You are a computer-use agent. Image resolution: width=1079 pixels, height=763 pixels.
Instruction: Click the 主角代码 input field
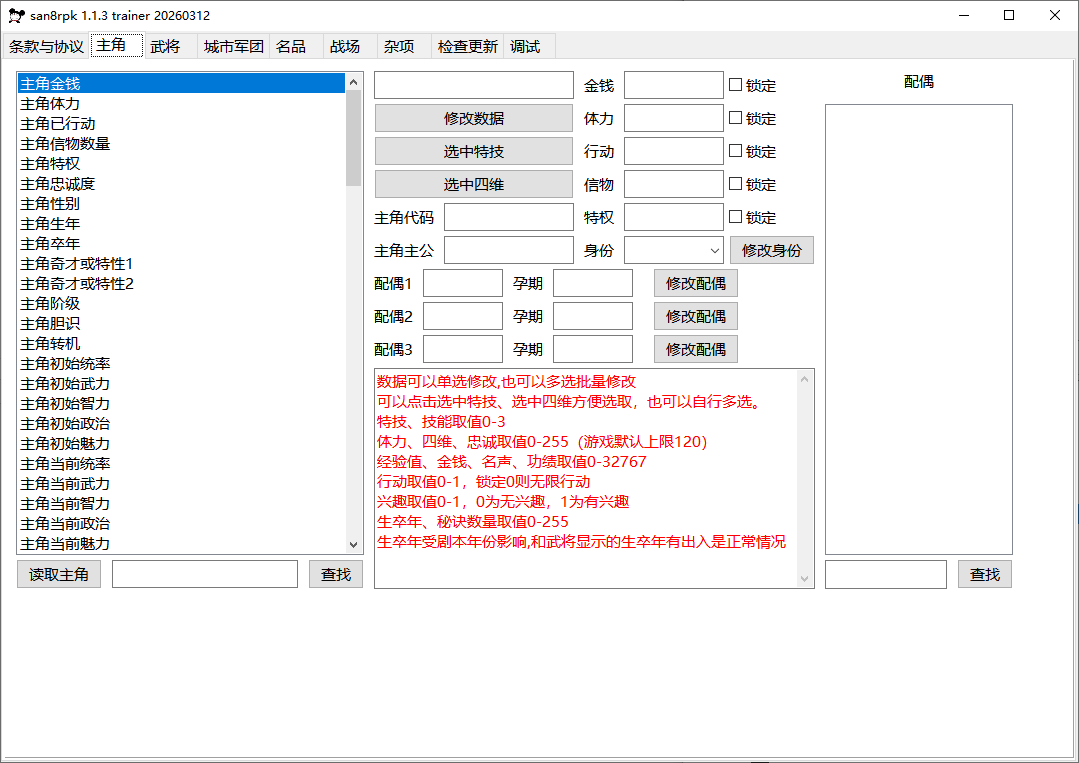[508, 217]
